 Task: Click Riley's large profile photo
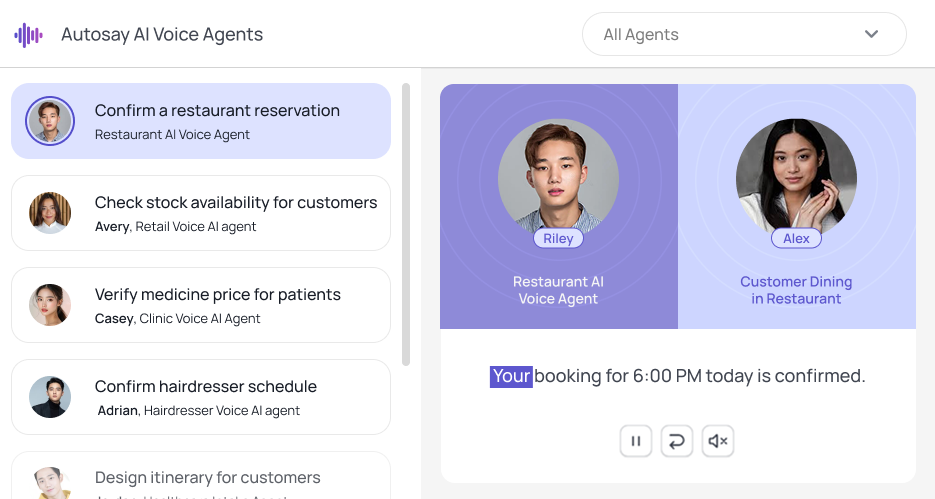tap(558, 178)
